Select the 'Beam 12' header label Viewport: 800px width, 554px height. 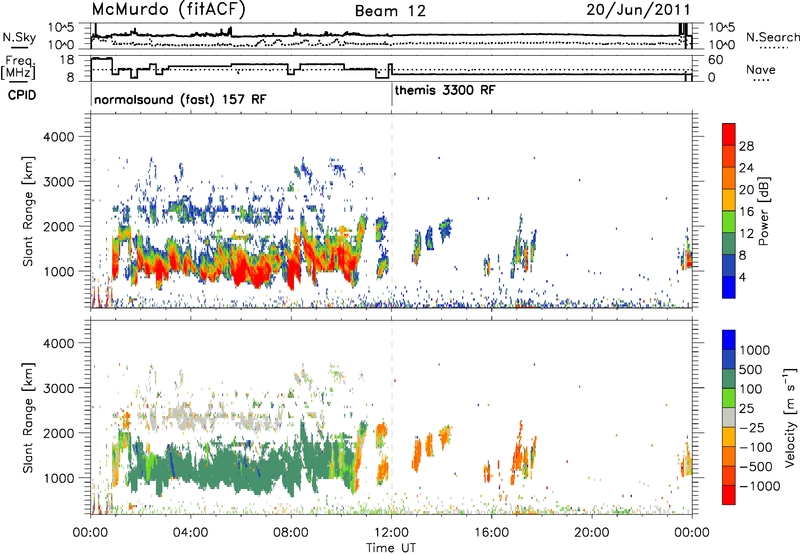[390, 11]
